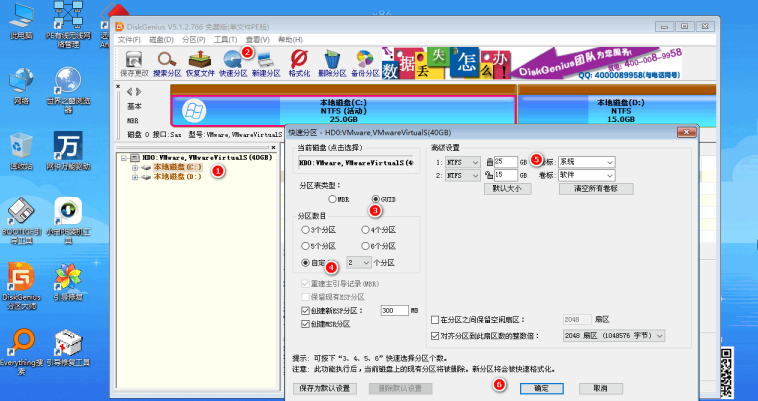The width and height of the screenshot is (758, 401).
Task: Click the 默认大小 button
Action: pyautogui.click(x=508, y=189)
